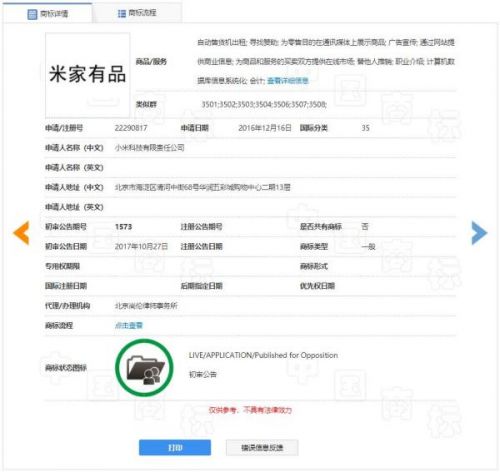
Task: Open the 商标详情 tab
Action: pos(47,13)
